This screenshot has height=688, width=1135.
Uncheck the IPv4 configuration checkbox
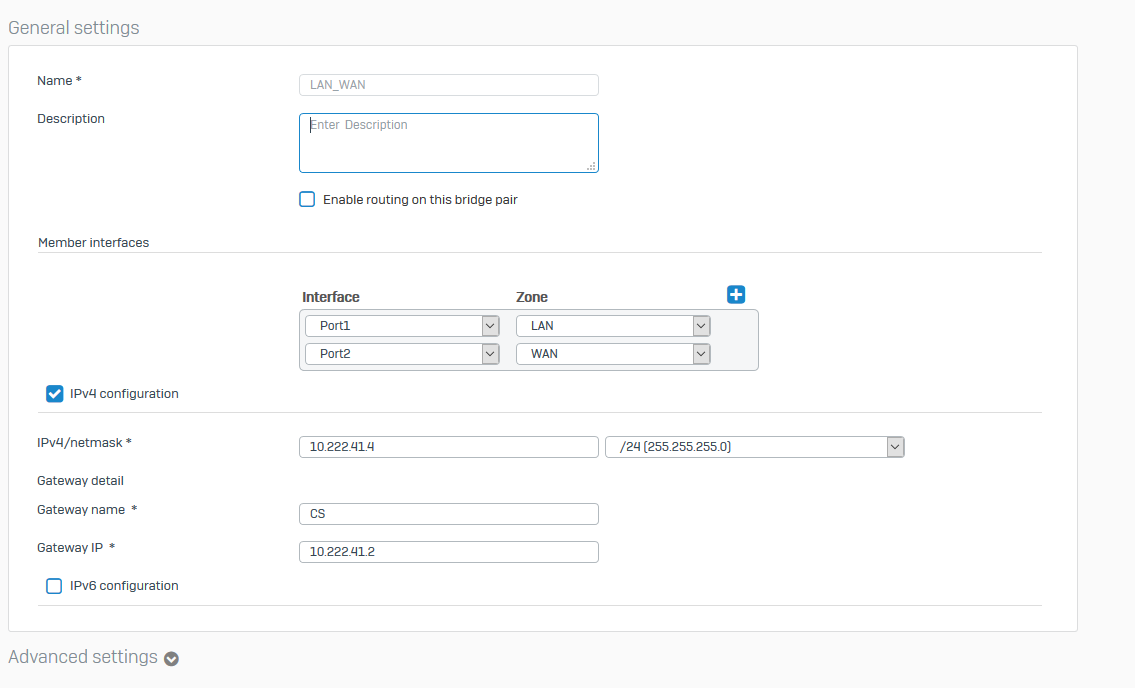(55, 393)
